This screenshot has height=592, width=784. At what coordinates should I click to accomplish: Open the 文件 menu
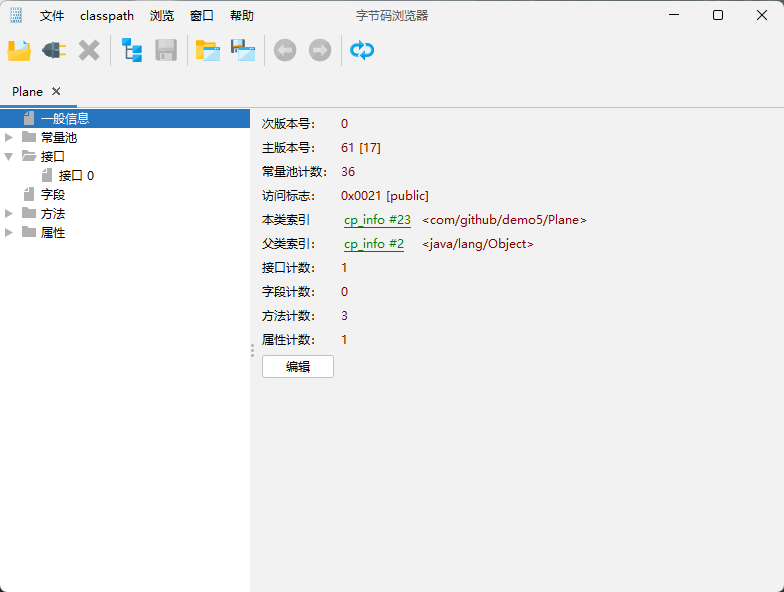52,16
